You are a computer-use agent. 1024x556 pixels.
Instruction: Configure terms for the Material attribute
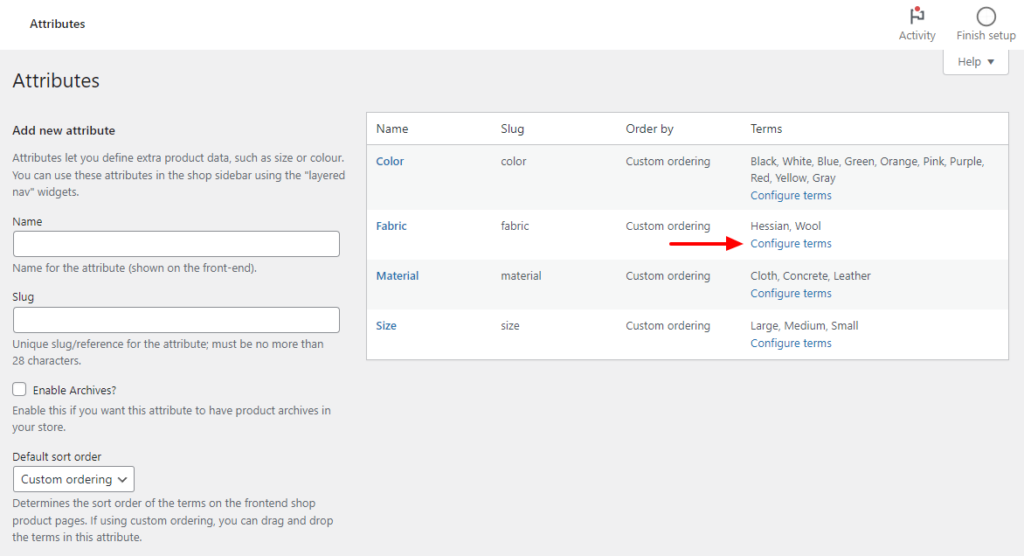tap(791, 293)
